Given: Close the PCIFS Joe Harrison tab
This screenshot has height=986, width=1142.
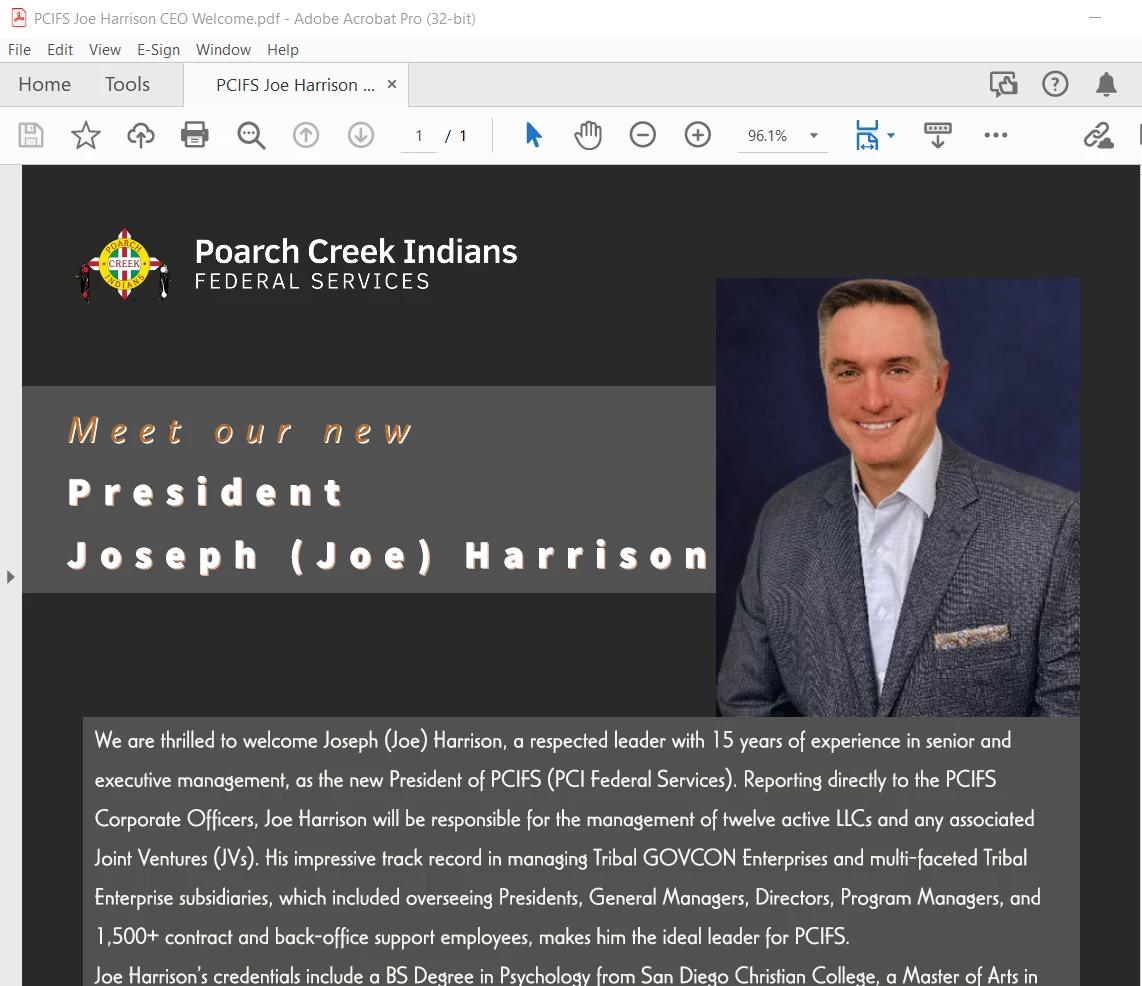Looking at the screenshot, I should point(392,84).
